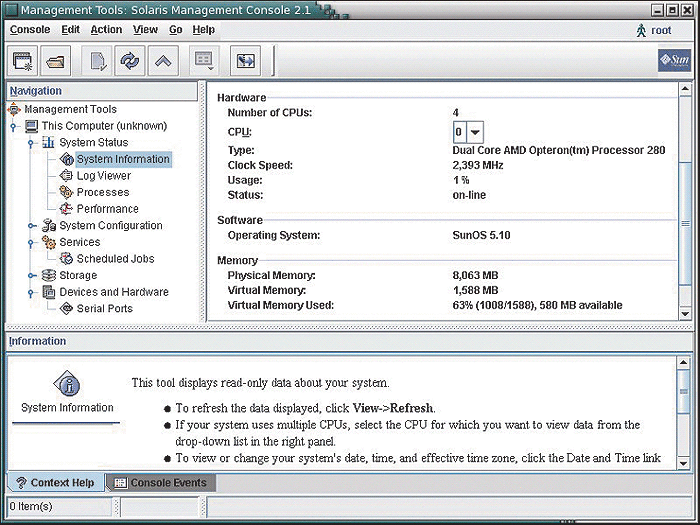Open the Go menu
The image size is (700, 525).
click(x=175, y=30)
